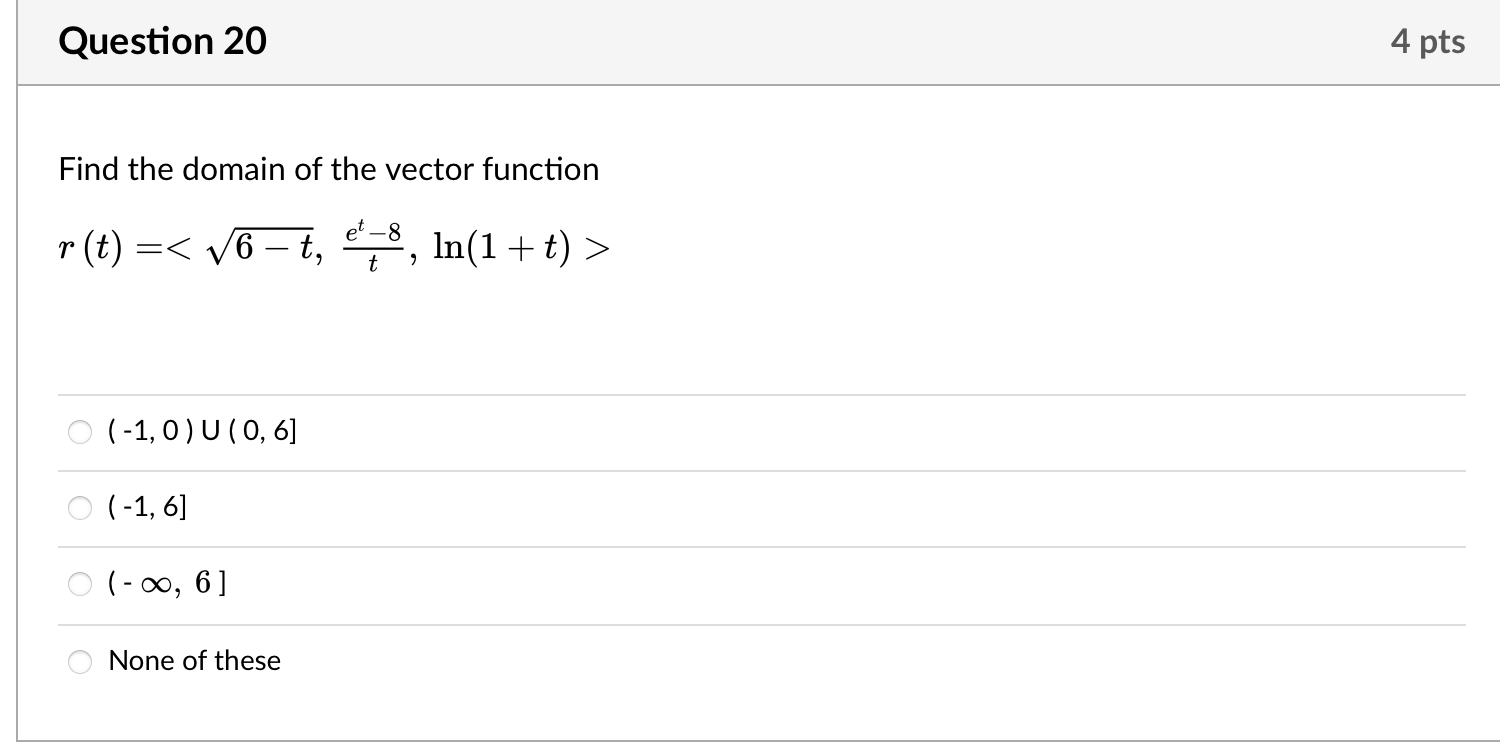The image size is (1500, 748).
Task: Click the word "function" in the prompt
Action: tap(541, 170)
